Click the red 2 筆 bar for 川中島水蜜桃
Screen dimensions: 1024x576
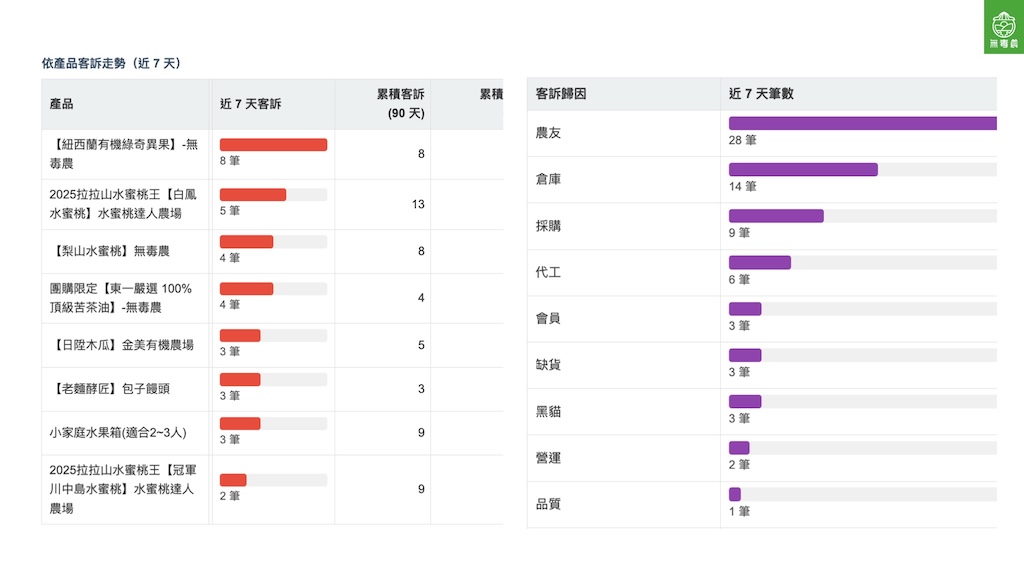[233, 480]
